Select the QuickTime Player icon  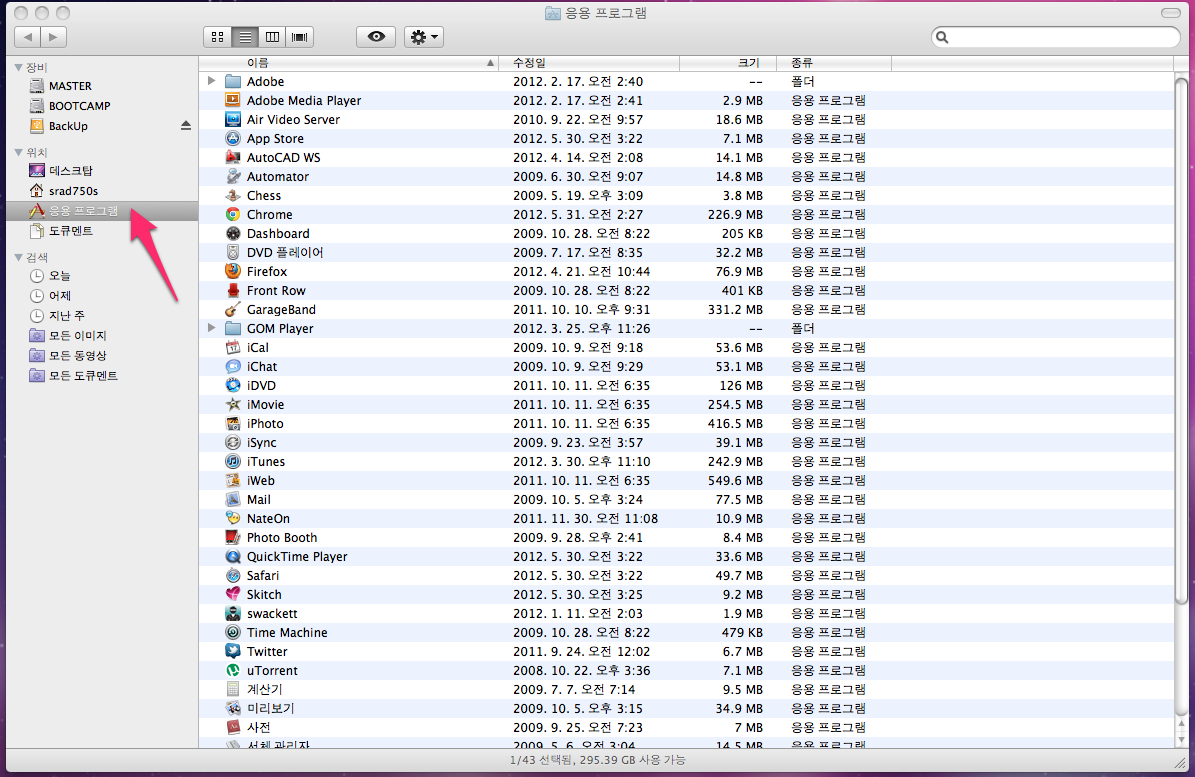(233, 557)
